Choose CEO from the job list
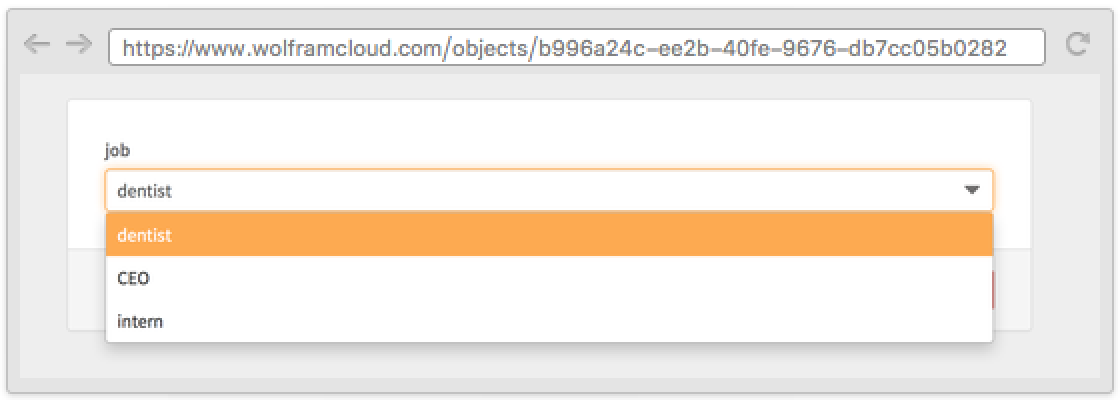 click(x=548, y=278)
